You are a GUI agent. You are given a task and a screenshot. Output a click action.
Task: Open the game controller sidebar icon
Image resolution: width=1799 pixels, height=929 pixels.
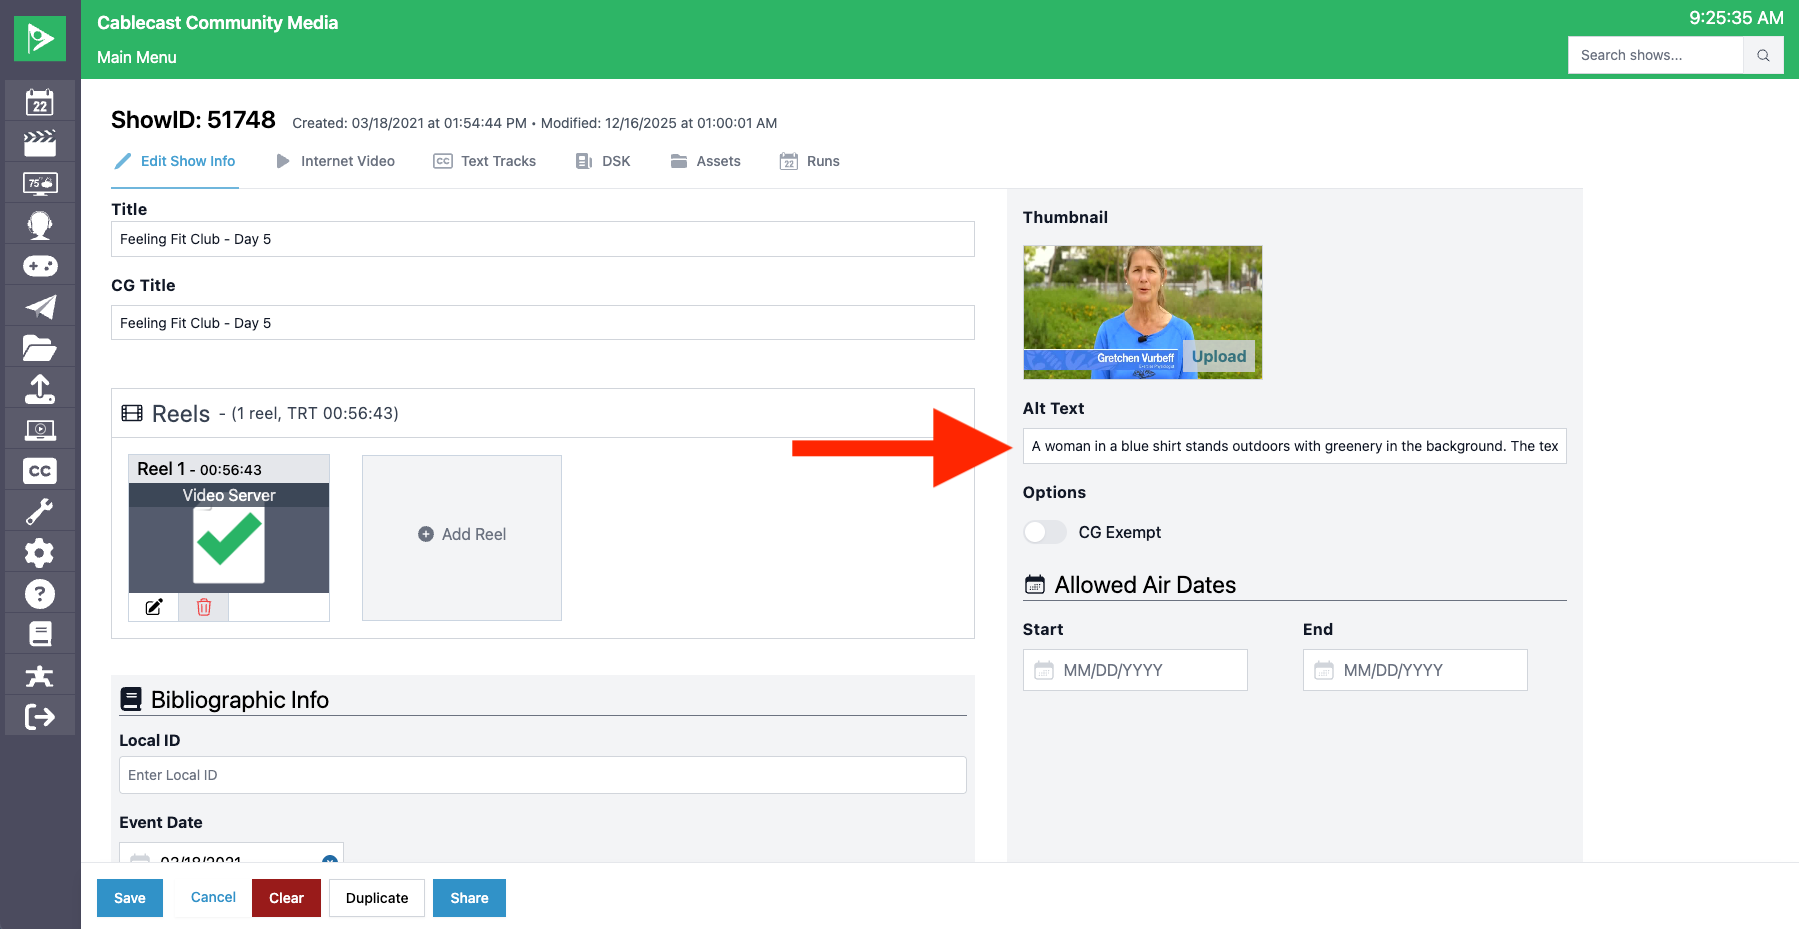click(x=40, y=266)
